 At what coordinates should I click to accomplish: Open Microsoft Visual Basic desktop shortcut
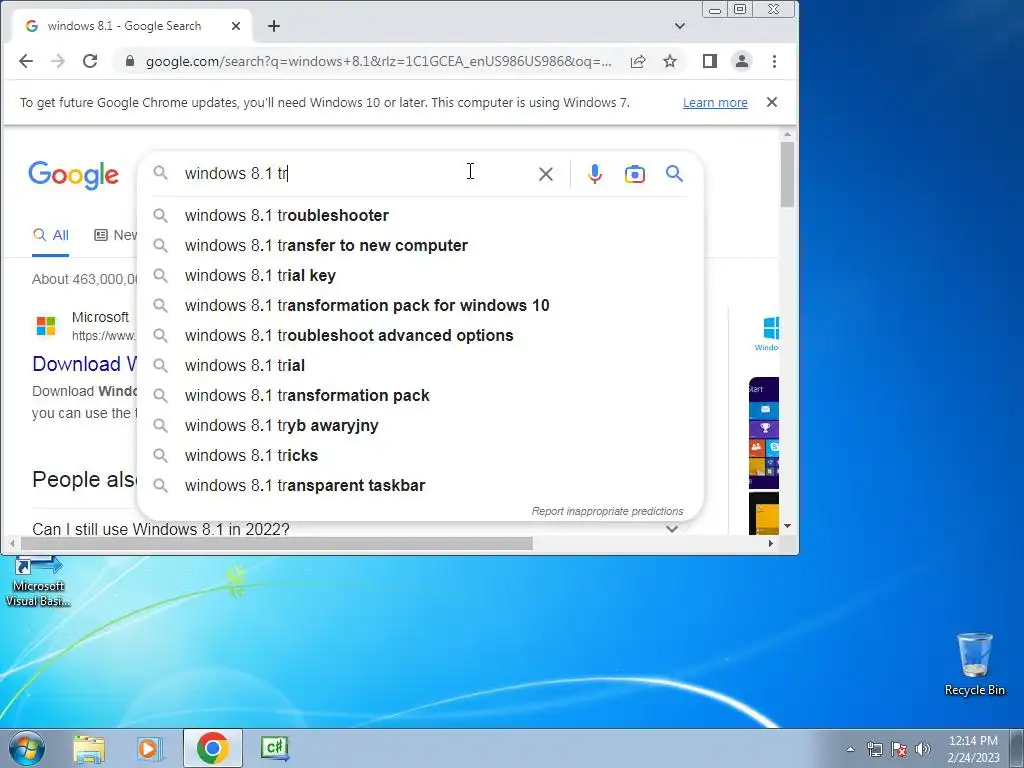pos(37,581)
